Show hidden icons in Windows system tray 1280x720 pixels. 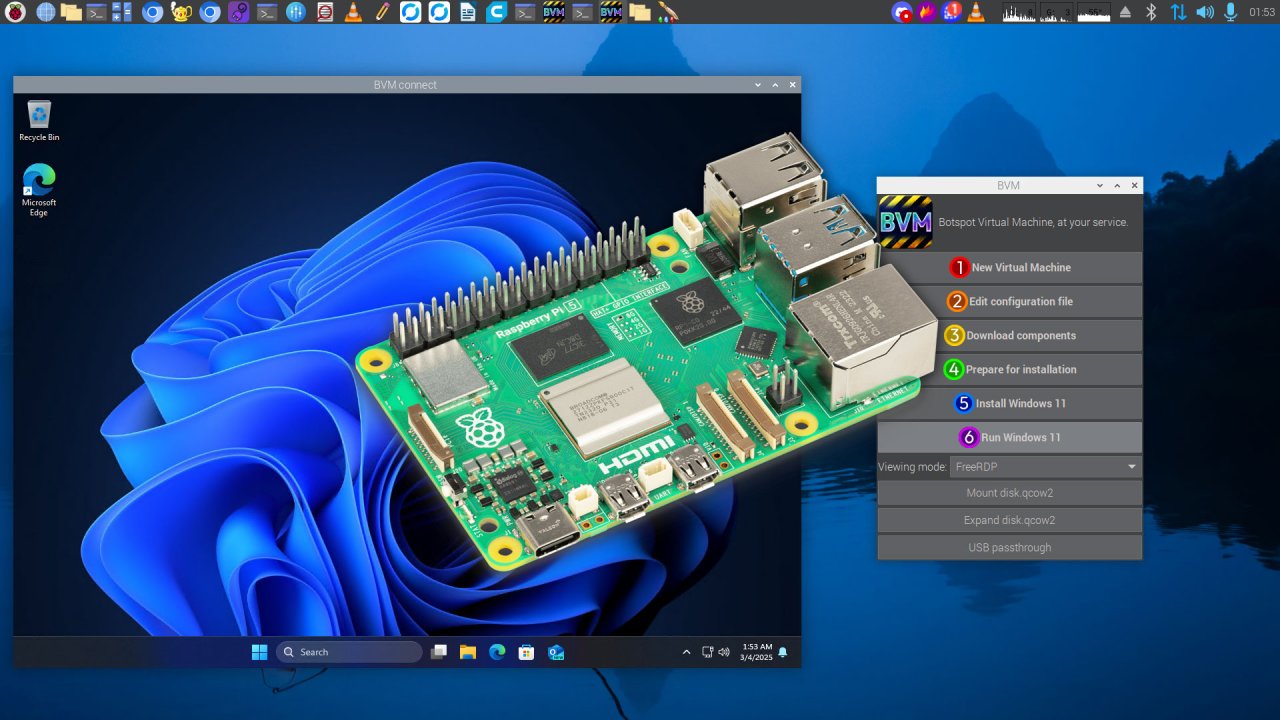pyautogui.click(x=686, y=652)
